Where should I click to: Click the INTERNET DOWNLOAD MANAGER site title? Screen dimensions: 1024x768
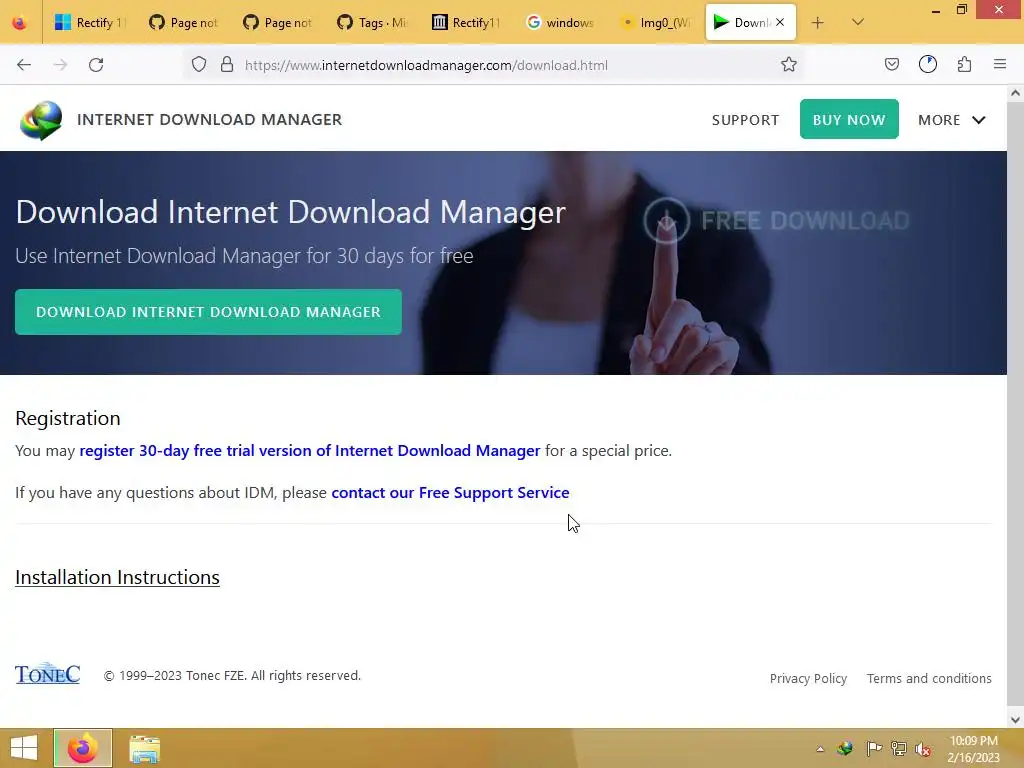210,120
